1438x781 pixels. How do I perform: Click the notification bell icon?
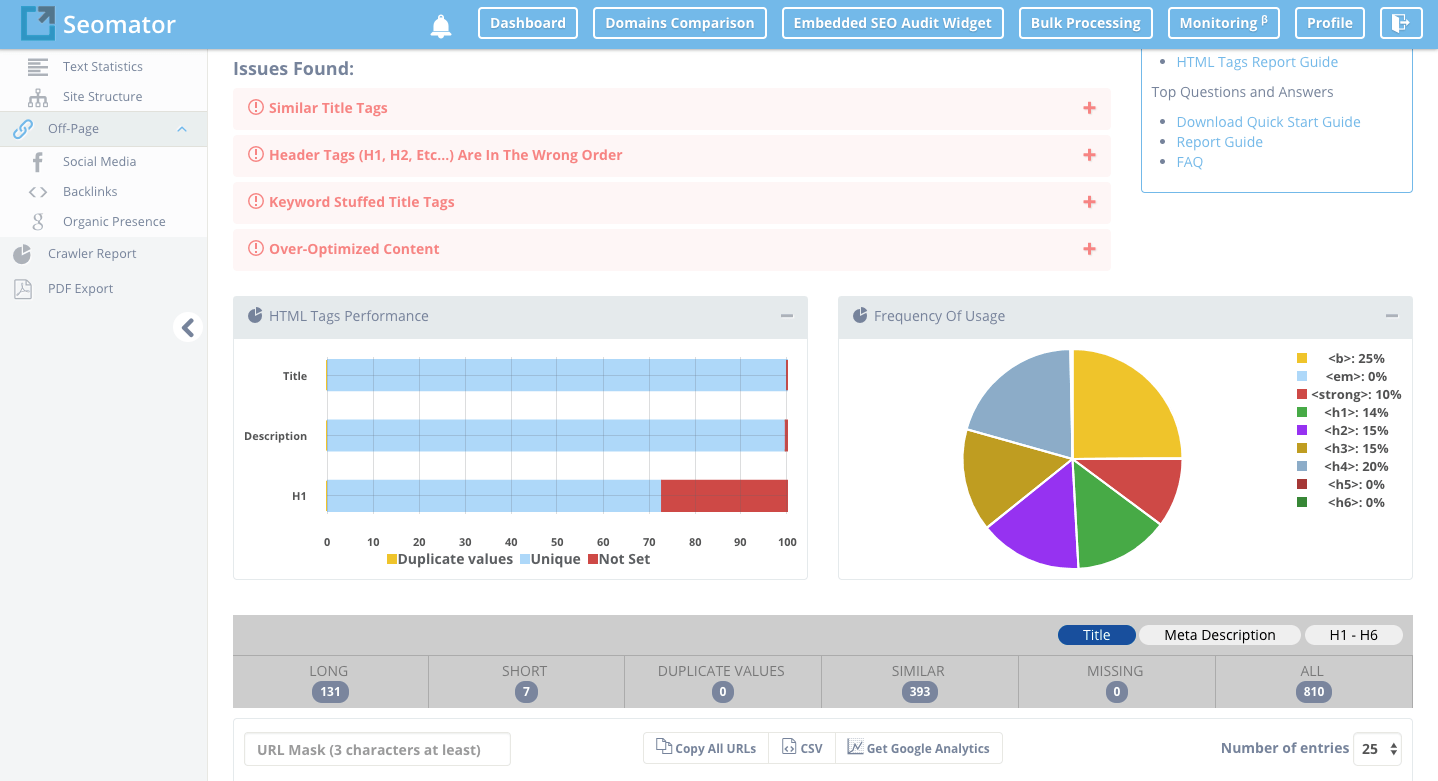pos(441,26)
